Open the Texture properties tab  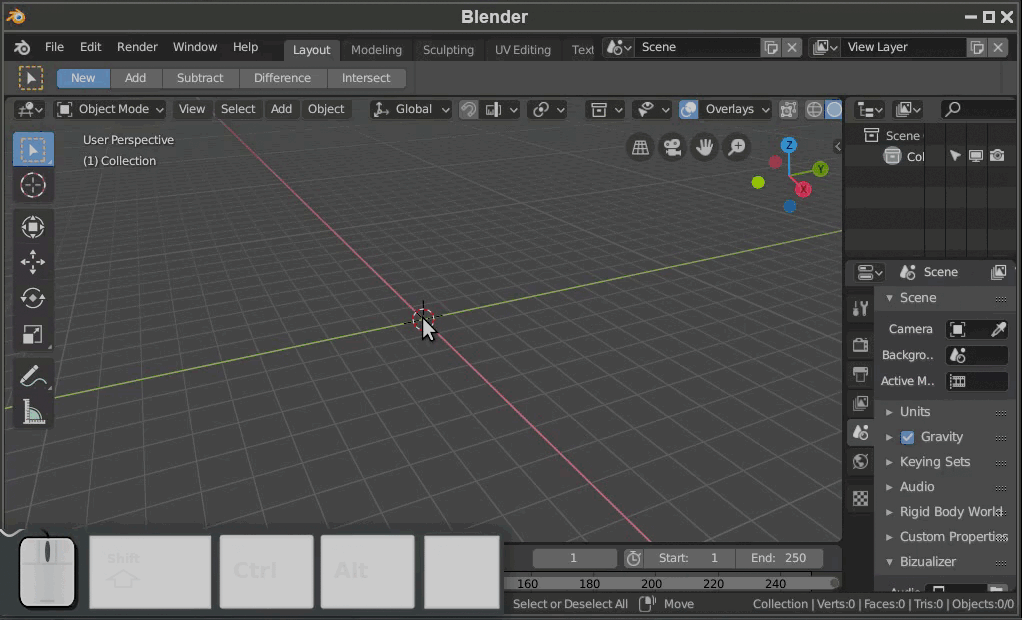860,499
